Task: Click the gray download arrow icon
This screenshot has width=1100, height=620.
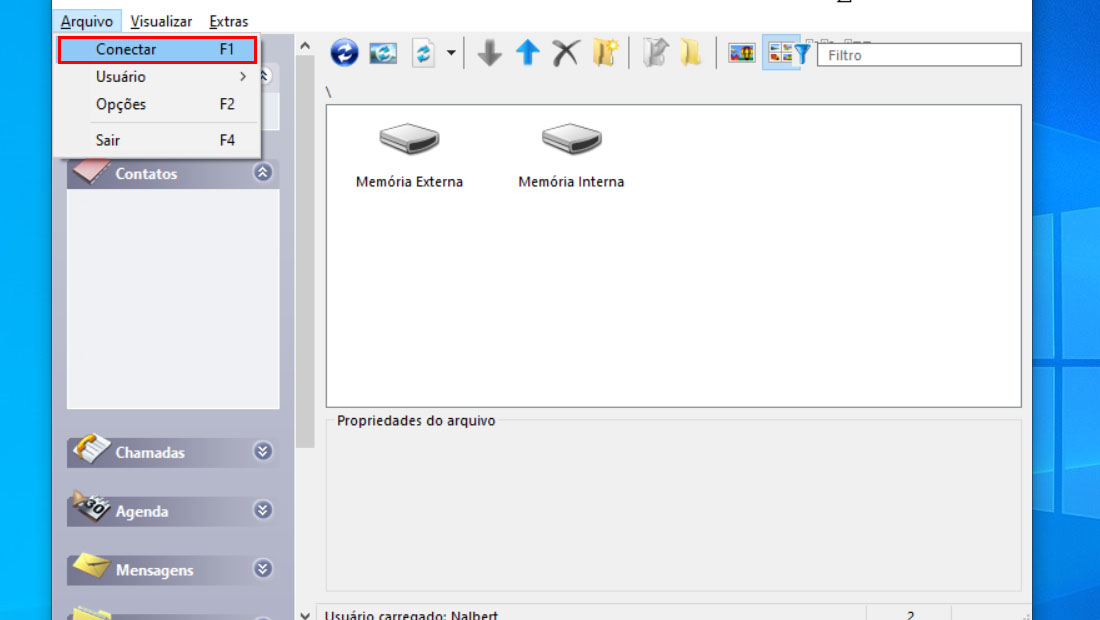Action: [x=490, y=53]
